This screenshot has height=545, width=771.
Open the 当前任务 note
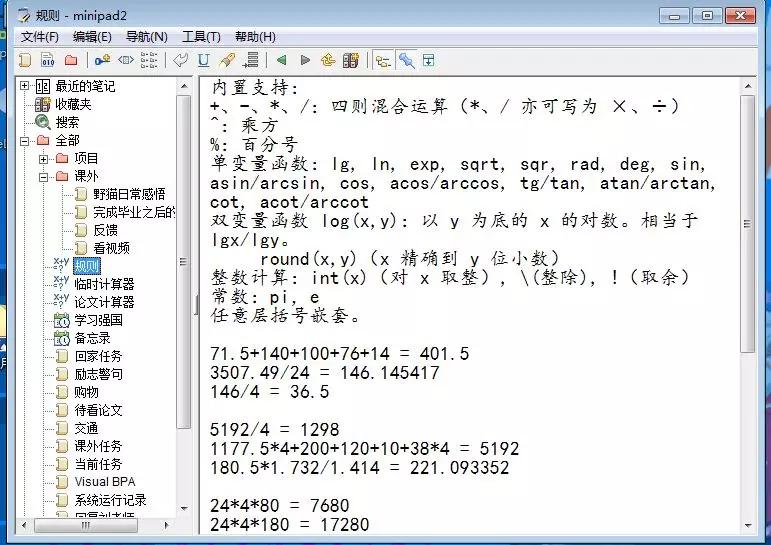click(98, 464)
